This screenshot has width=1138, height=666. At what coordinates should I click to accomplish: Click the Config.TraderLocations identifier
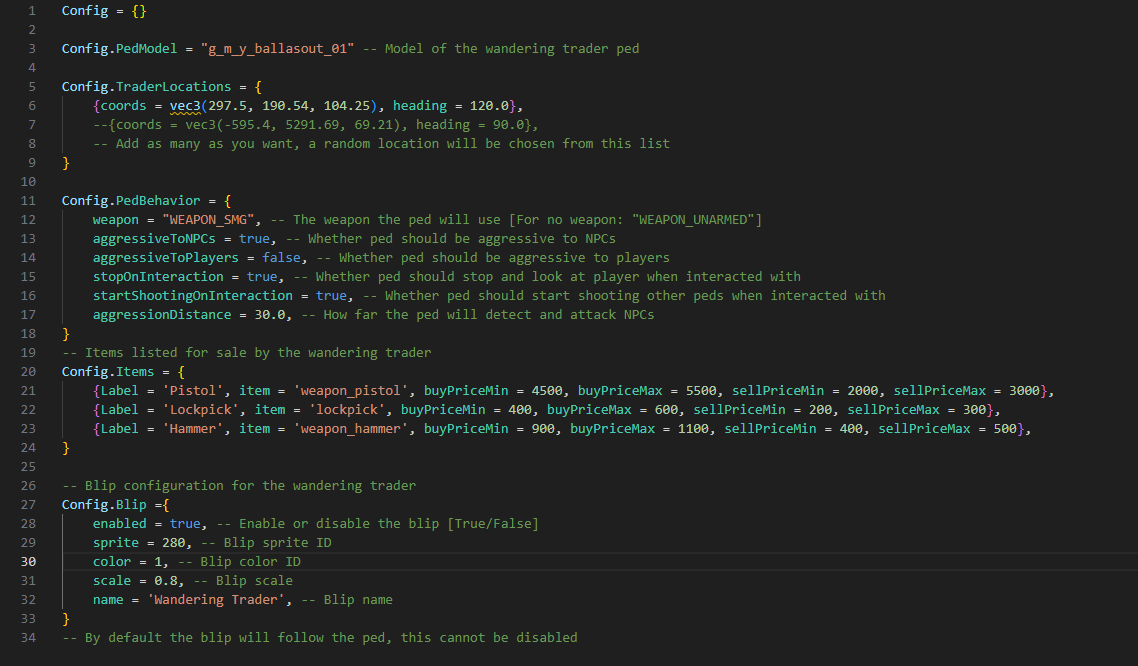point(147,86)
